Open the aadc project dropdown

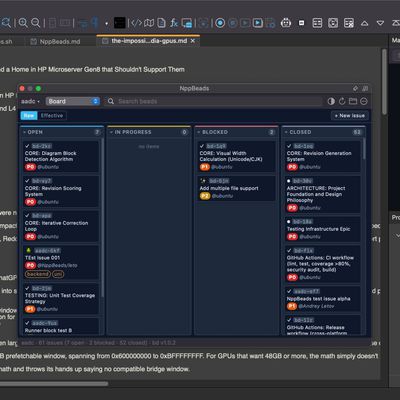tap(30, 101)
